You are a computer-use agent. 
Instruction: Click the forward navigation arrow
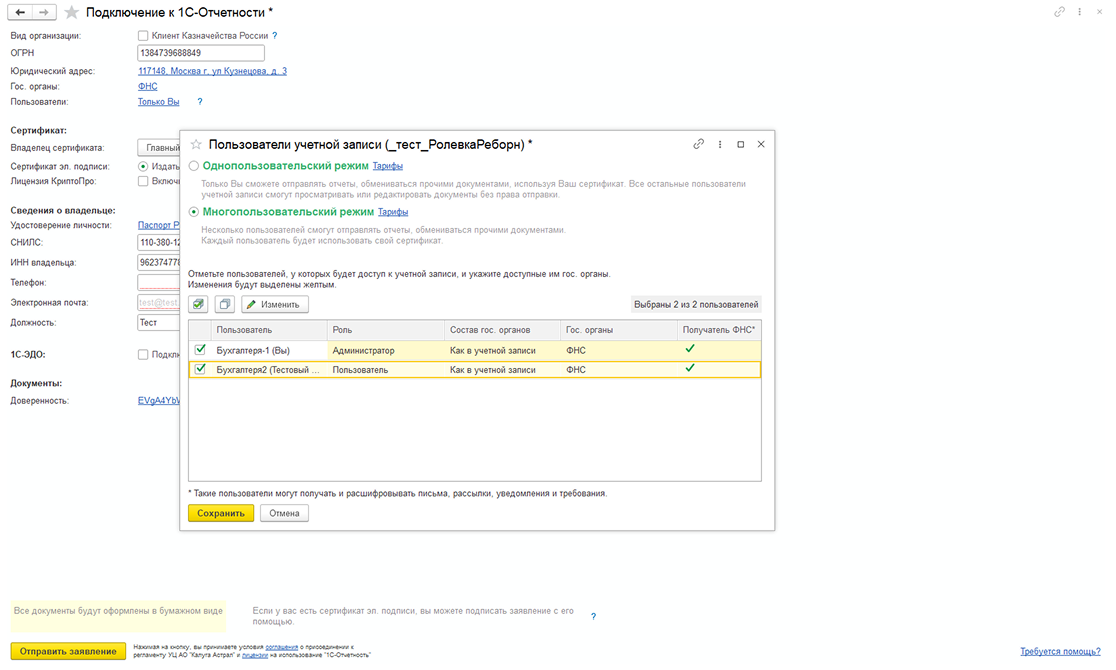[44, 12]
